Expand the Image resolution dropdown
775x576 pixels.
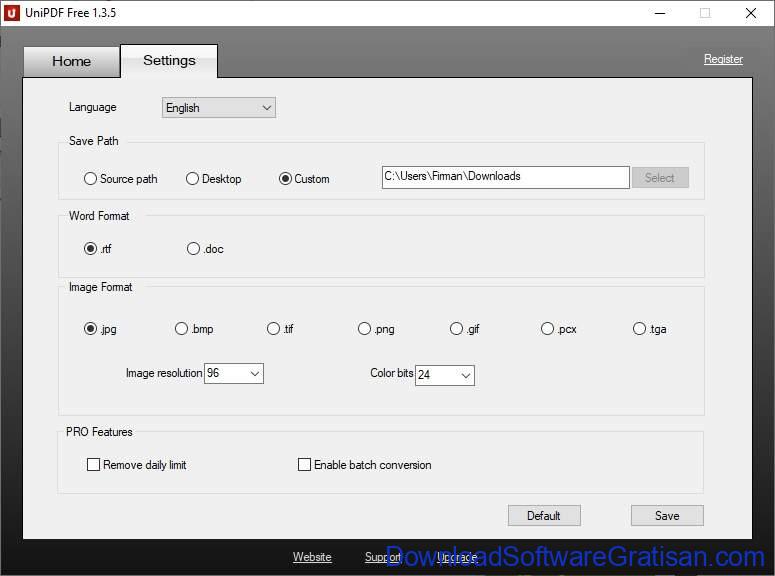[x=234, y=373]
